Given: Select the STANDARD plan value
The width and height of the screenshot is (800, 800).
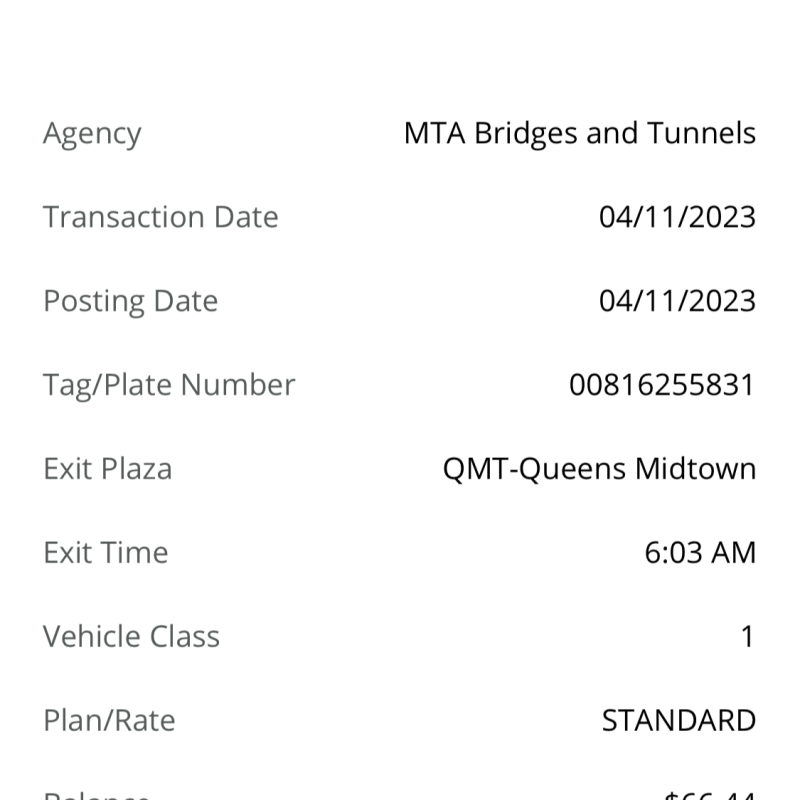Looking at the screenshot, I should tap(679, 720).
